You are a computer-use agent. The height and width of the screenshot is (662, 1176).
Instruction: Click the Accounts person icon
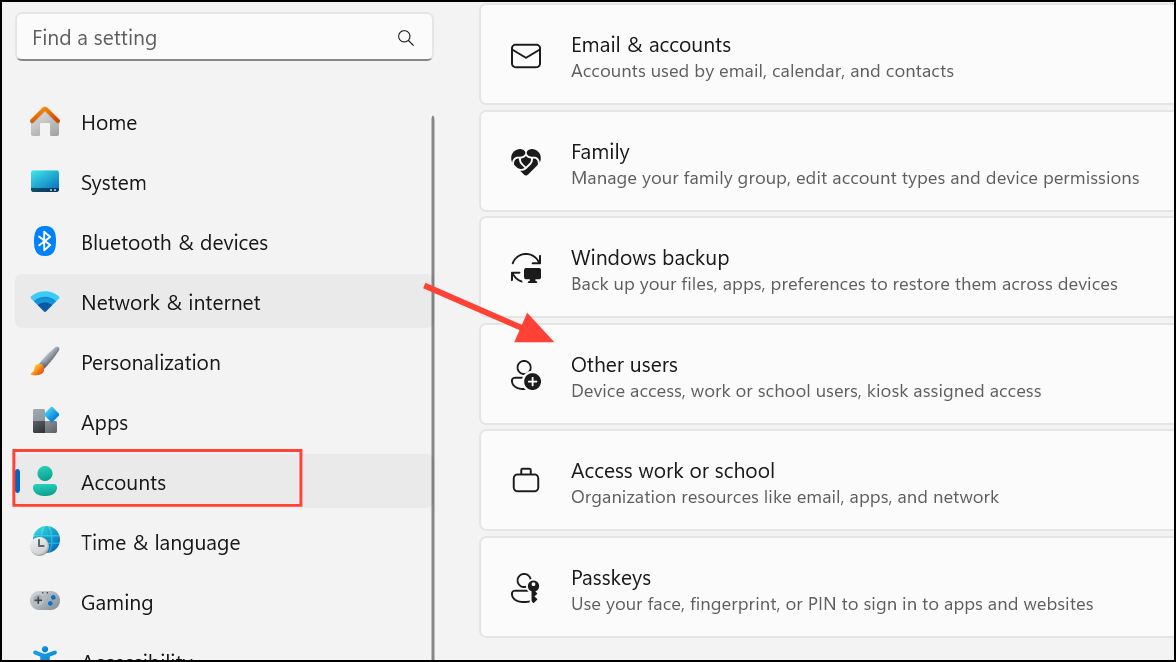click(45, 481)
